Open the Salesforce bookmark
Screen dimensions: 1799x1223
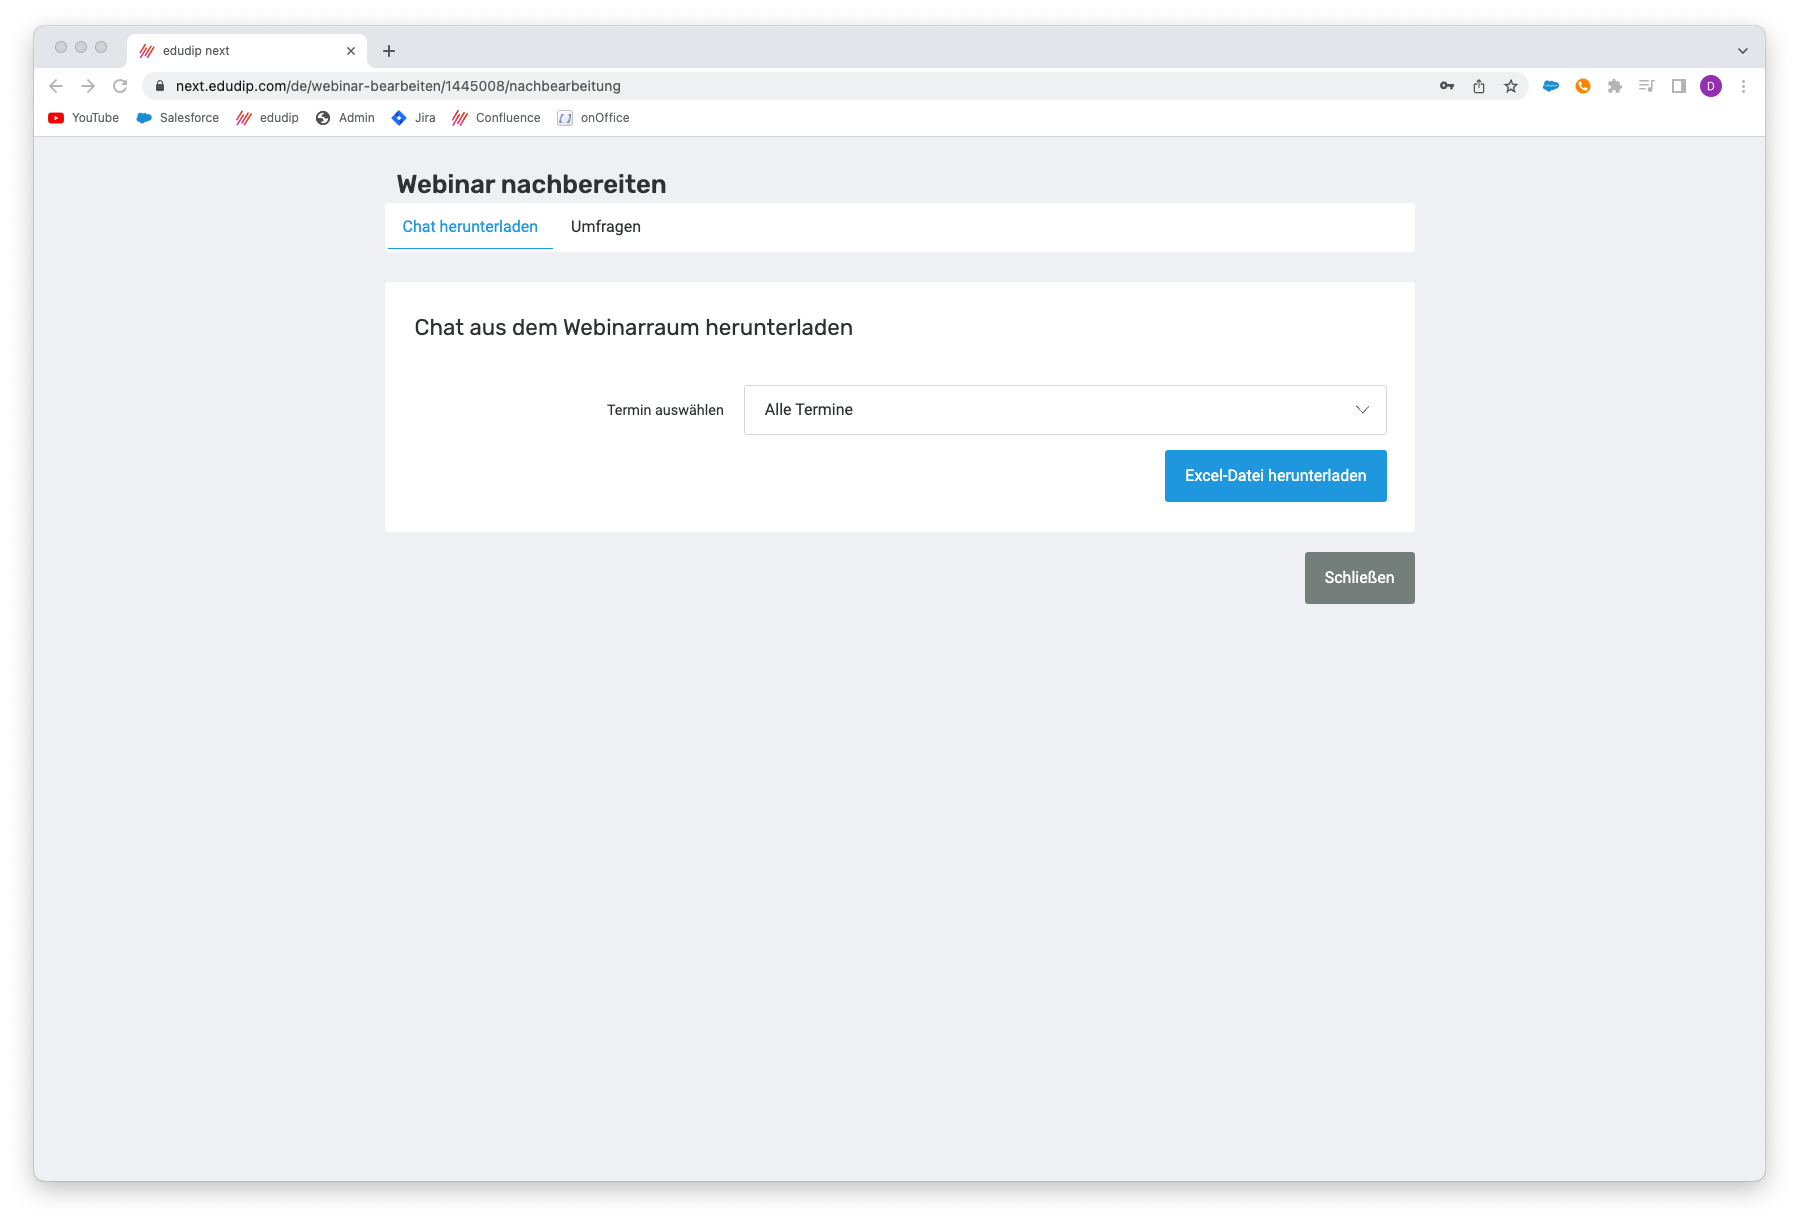tap(178, 118)
